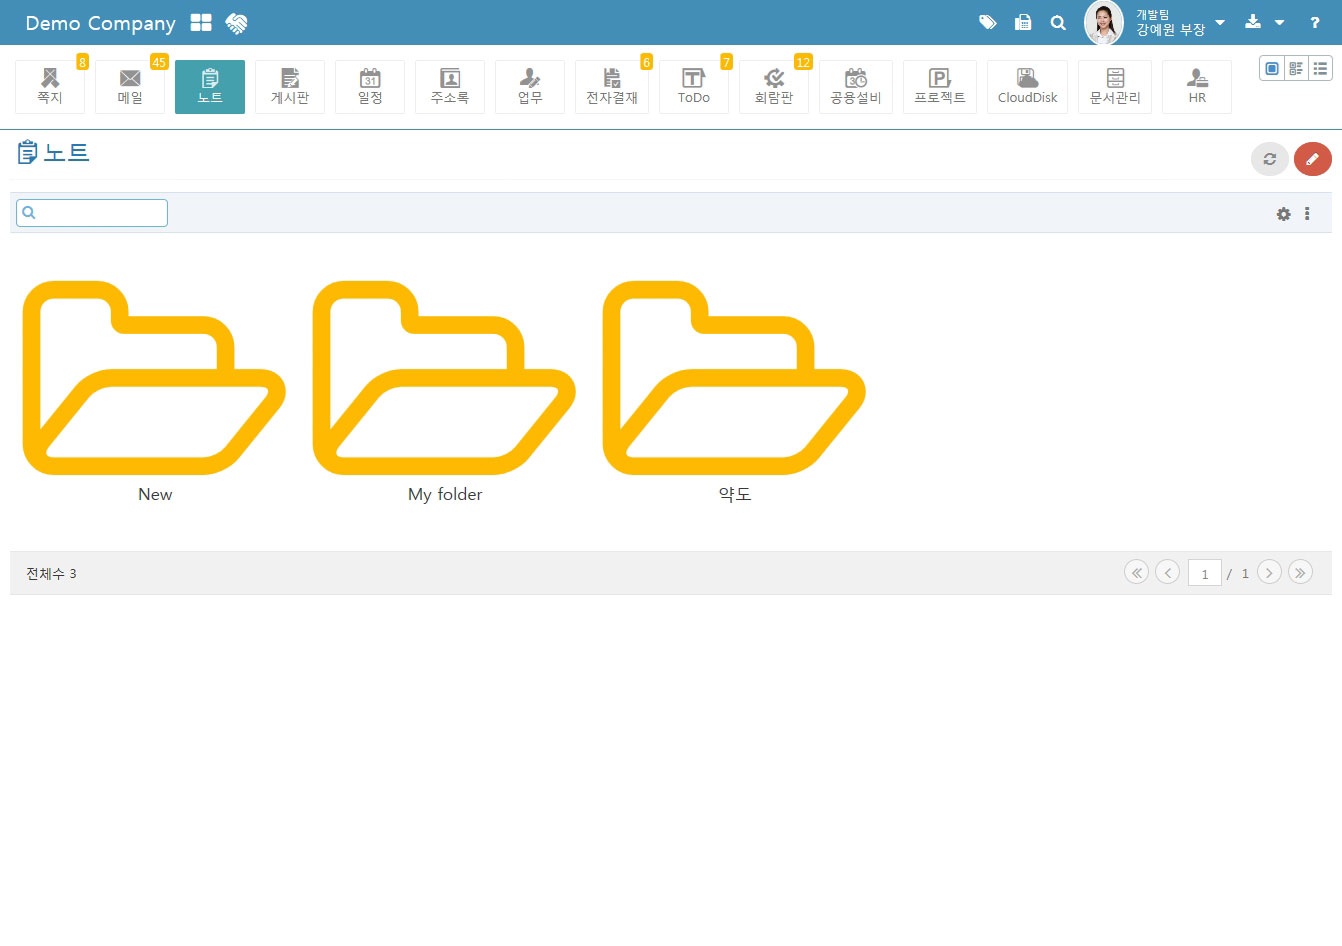Image resolution: width=1342 pixels, height=946 pixels.
Task: Switch to large icon view mode
Action: coord(1272,68)
